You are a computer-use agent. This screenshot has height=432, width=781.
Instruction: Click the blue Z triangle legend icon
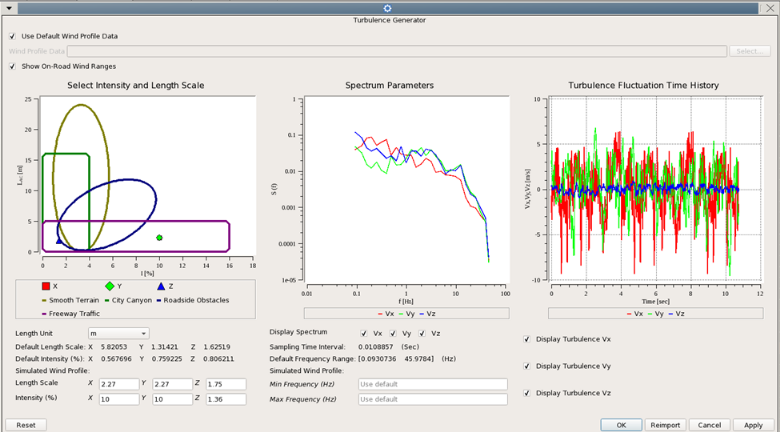tap(161, 286)
